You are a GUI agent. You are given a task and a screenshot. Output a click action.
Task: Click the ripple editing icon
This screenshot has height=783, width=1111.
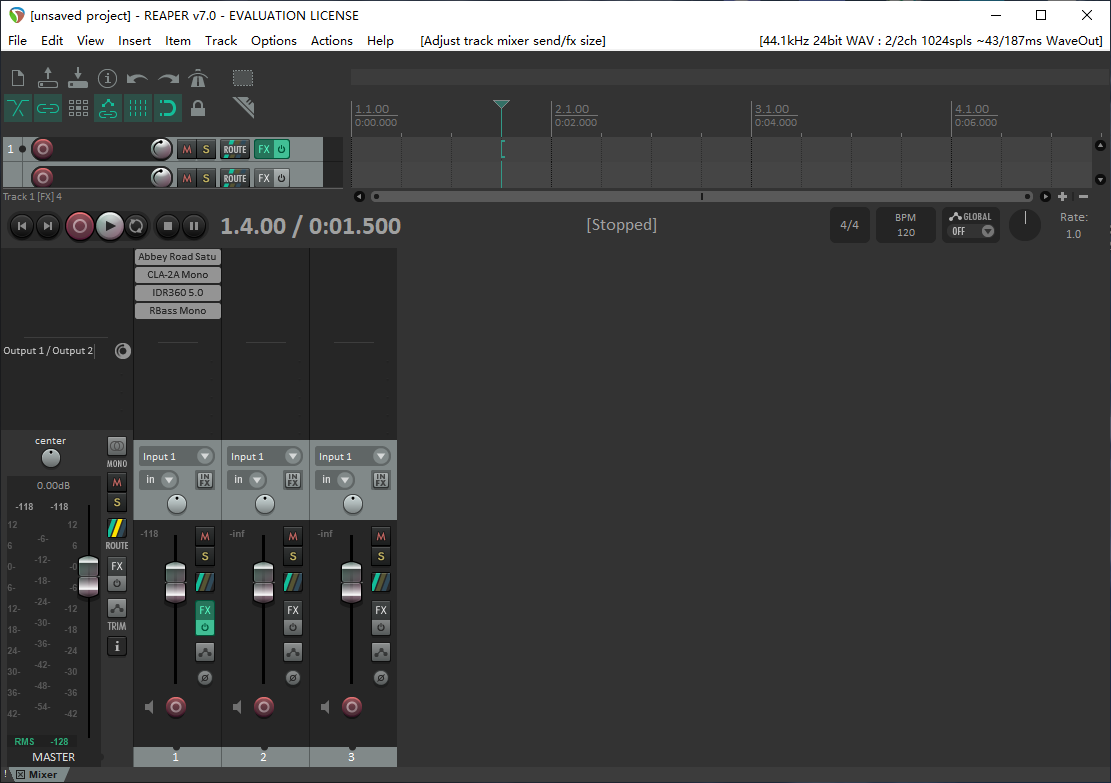pyautogui.click(x=78, y=108)
